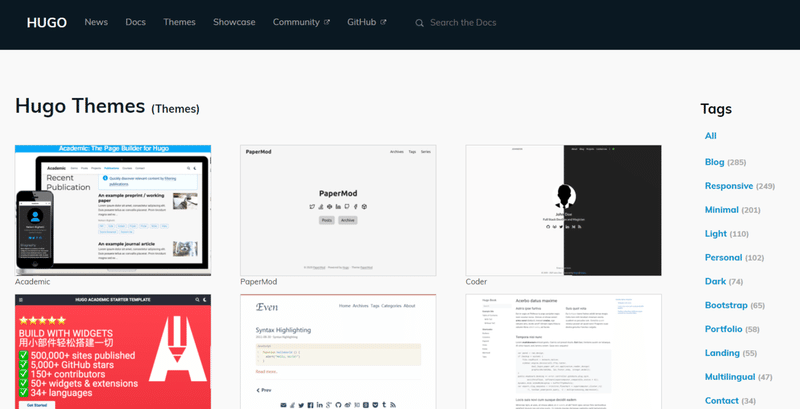
Task: Filter themes by Portfolio tag
Action: pos(723,329)
